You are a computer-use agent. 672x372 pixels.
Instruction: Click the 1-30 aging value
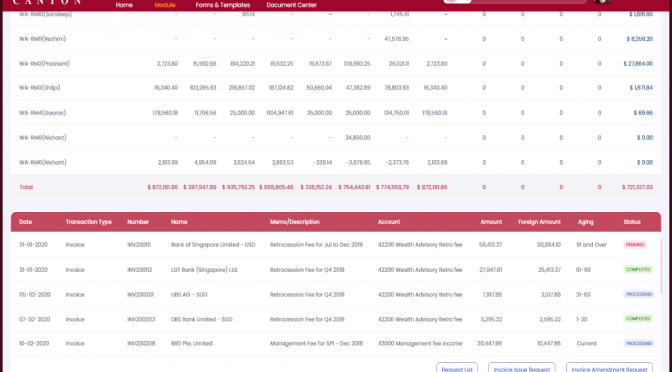[582, 320]
